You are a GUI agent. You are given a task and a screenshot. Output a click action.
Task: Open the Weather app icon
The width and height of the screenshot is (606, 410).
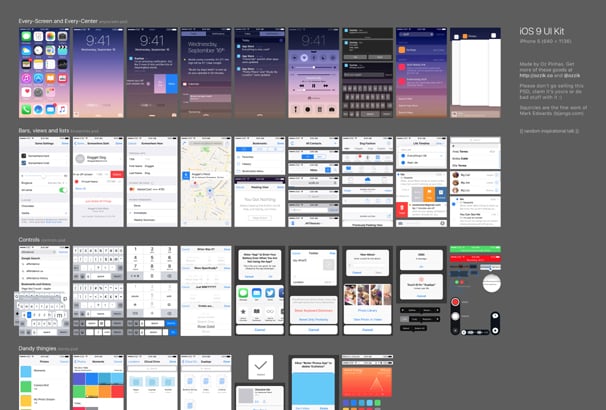click(26, 50)
